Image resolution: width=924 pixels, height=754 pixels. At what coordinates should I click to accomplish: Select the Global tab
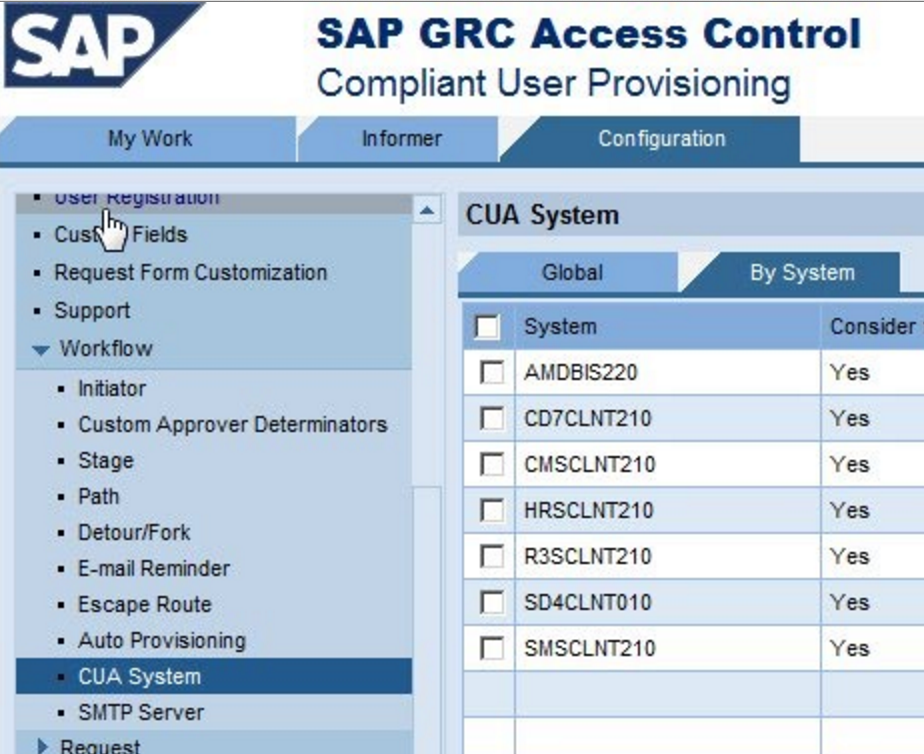pyautogui.click(x=572, y=272)
